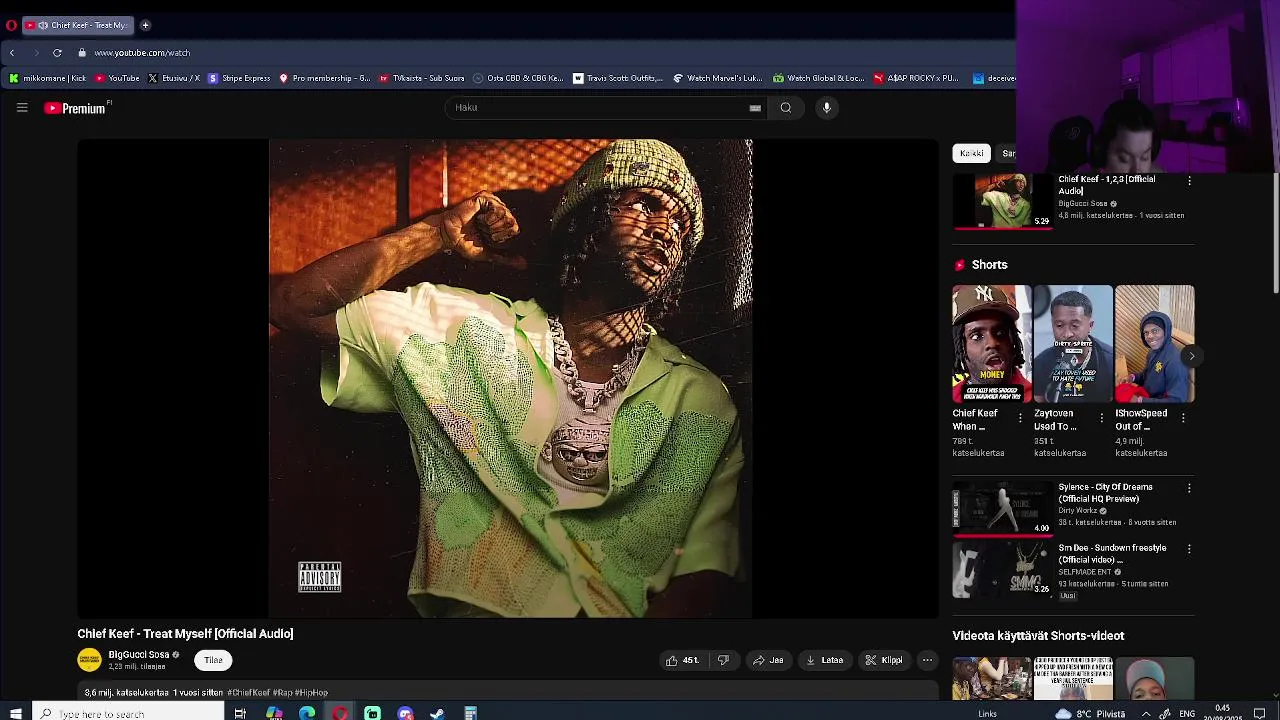
Task: Open options for IShowSpeed Short
Action: click(1183, 418)
